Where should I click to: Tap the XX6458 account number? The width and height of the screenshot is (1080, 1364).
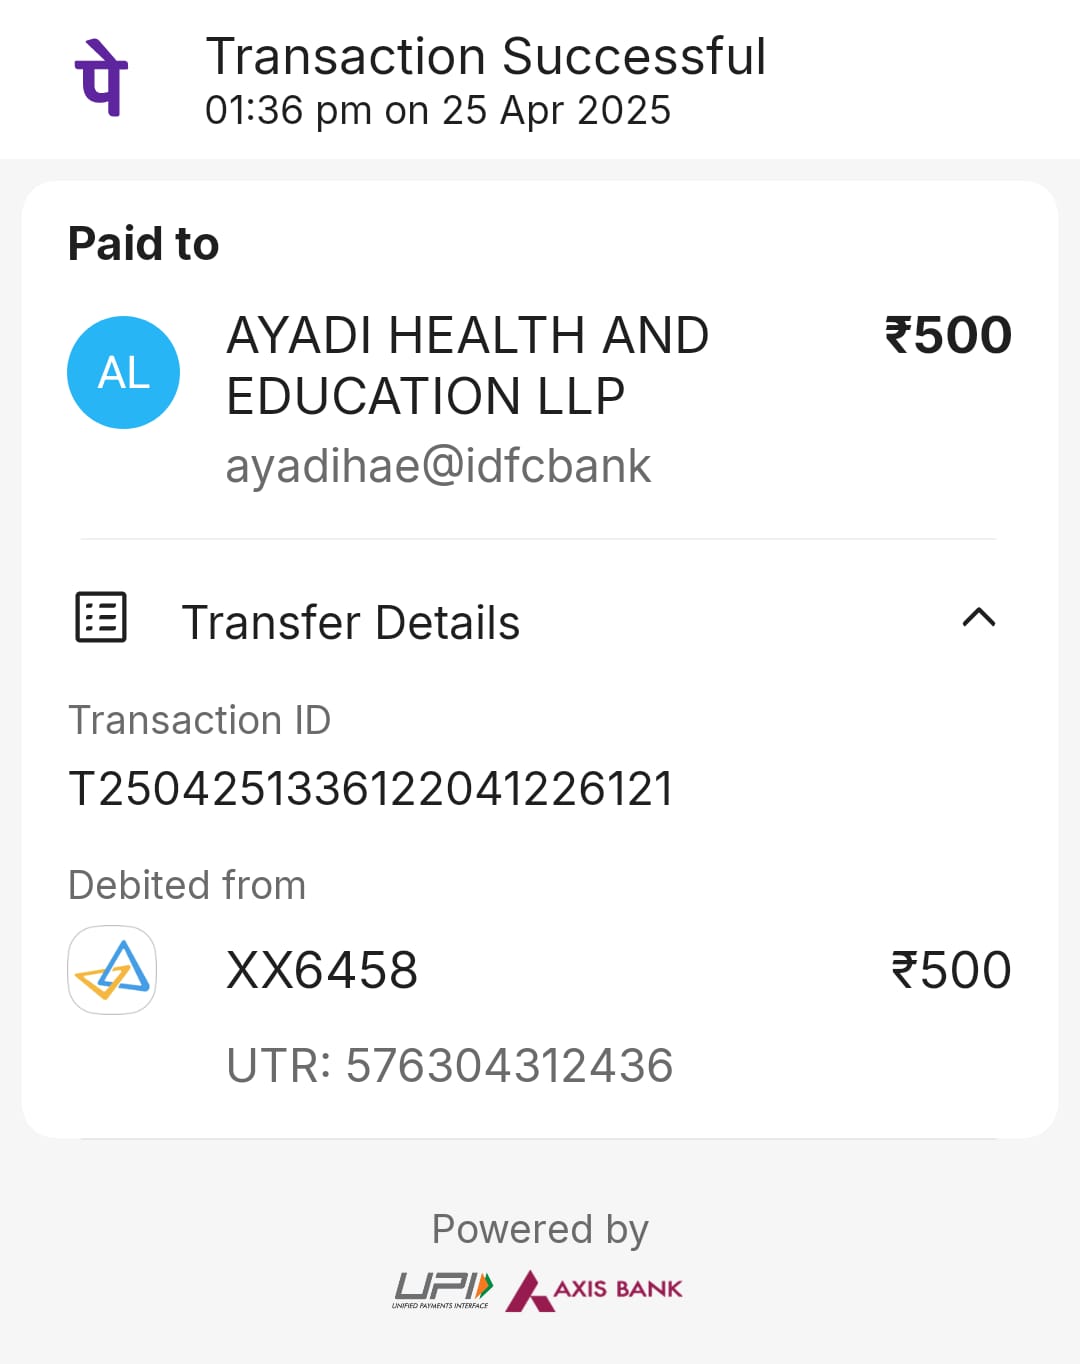322,970
